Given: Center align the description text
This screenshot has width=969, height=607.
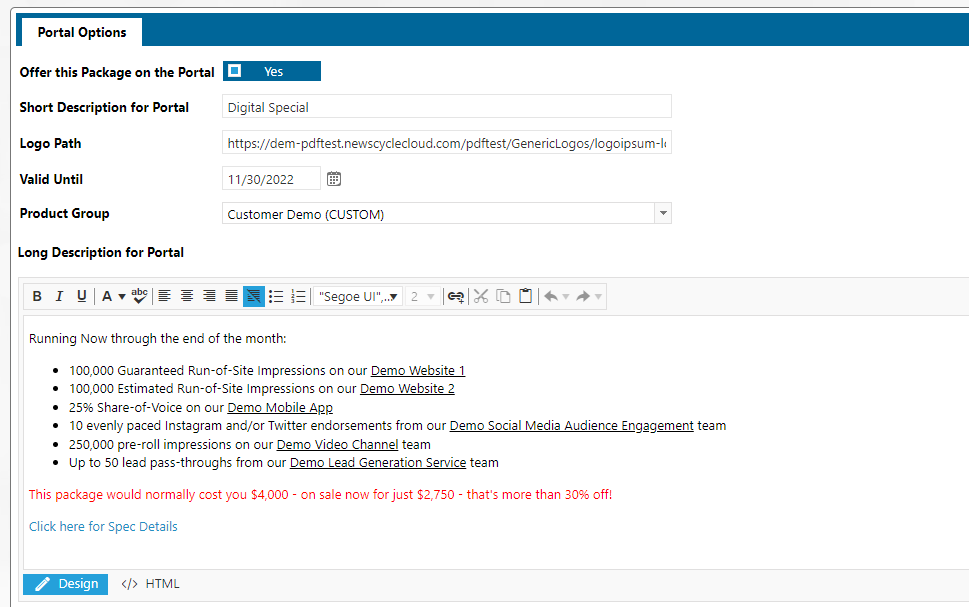Looking at the screenshot, I should (187, 296).
